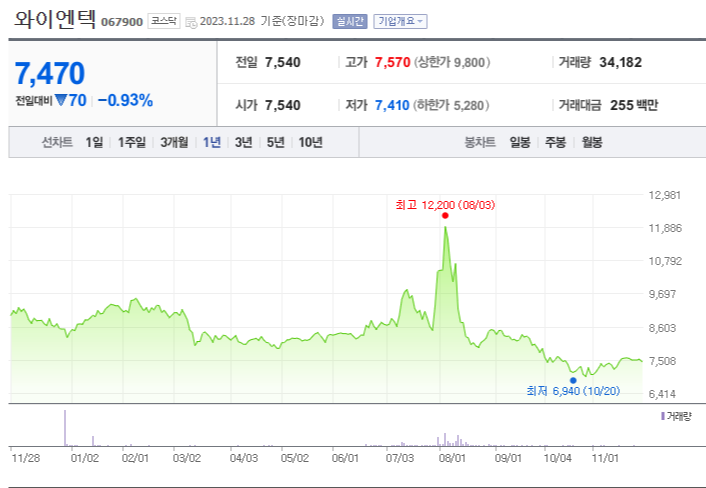
Task: Click the 전일 7,540 value
Action: [x=282, y=62]
